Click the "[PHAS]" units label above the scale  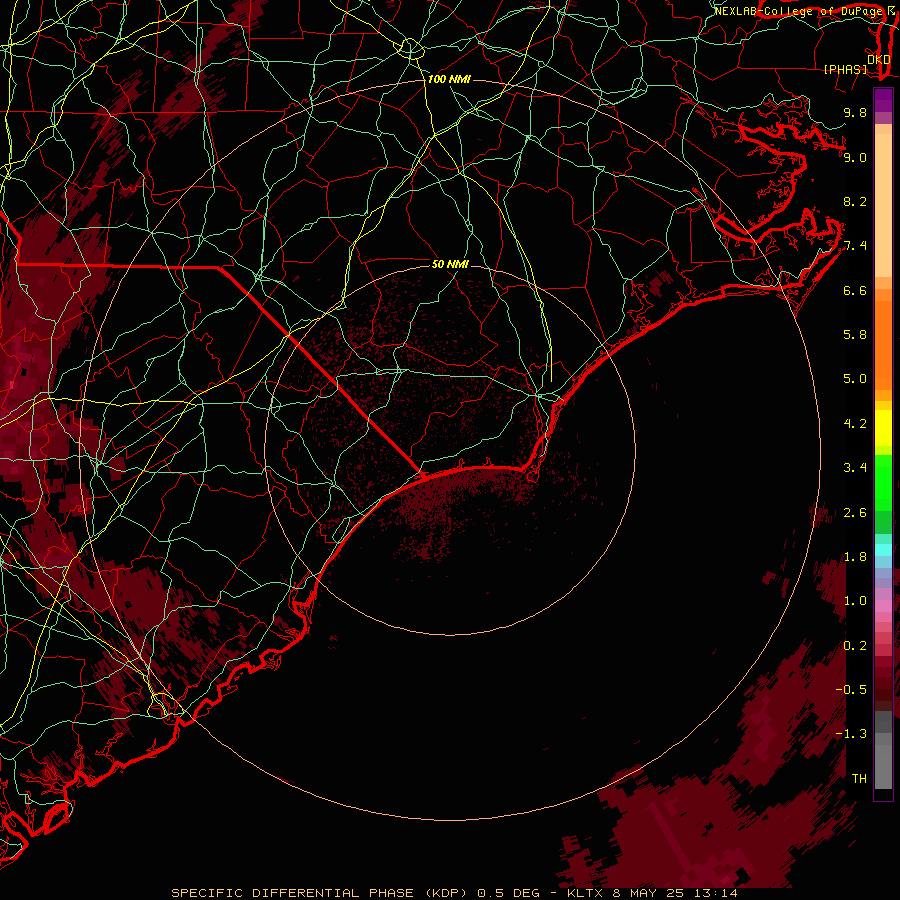coord(845,69)
